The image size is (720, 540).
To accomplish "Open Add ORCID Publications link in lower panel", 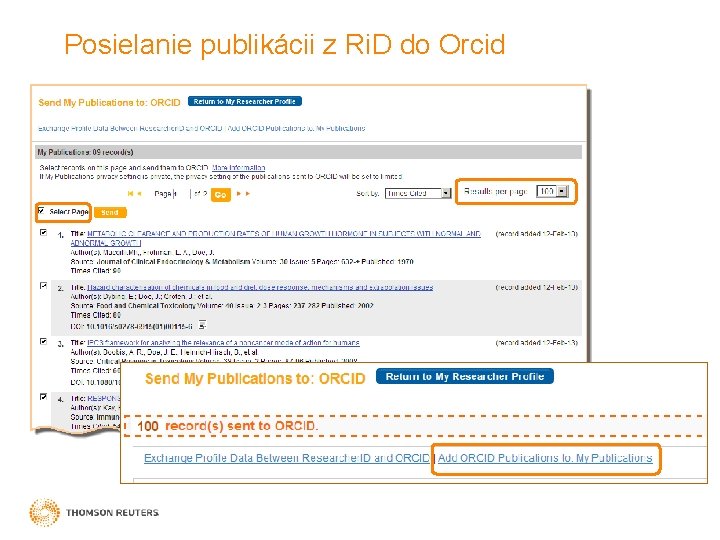I will pos(545,458).
